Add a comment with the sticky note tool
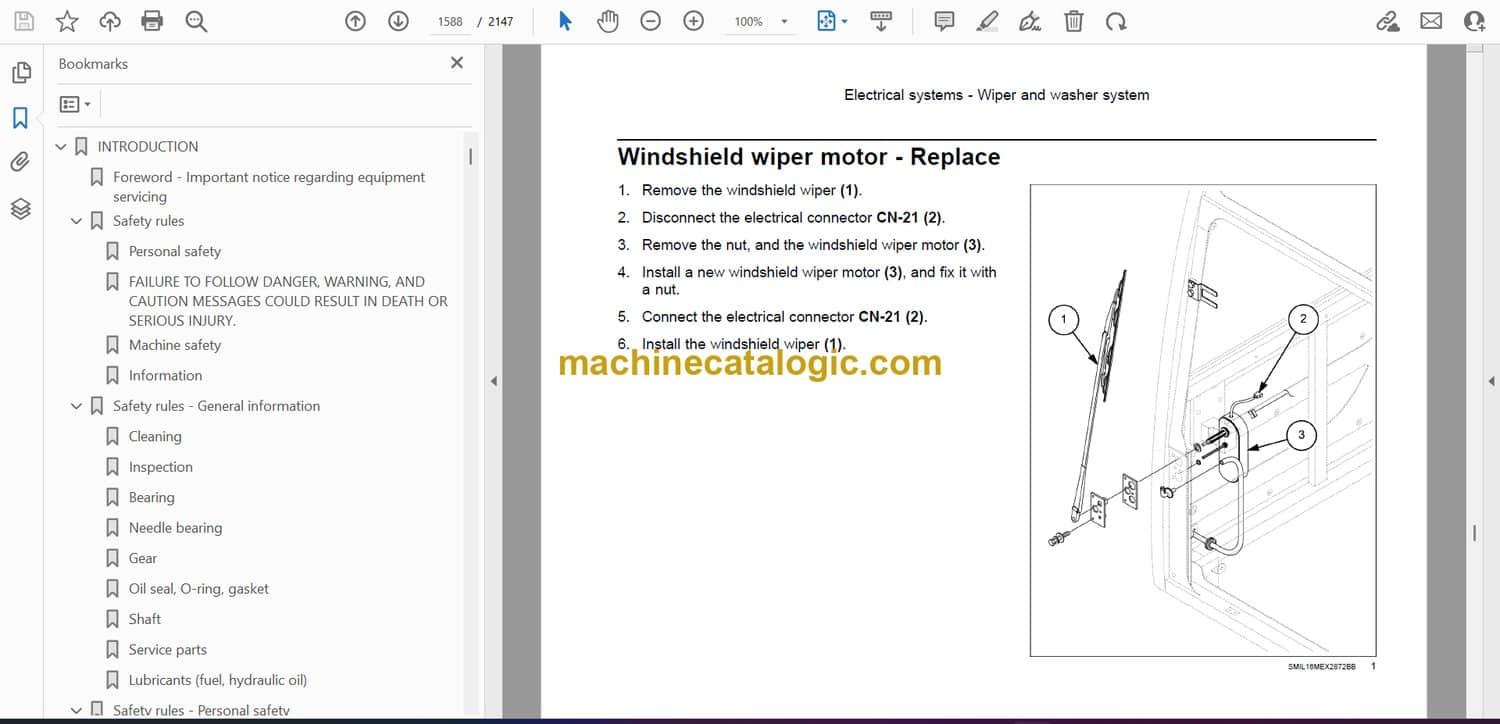 coord(944,21)
